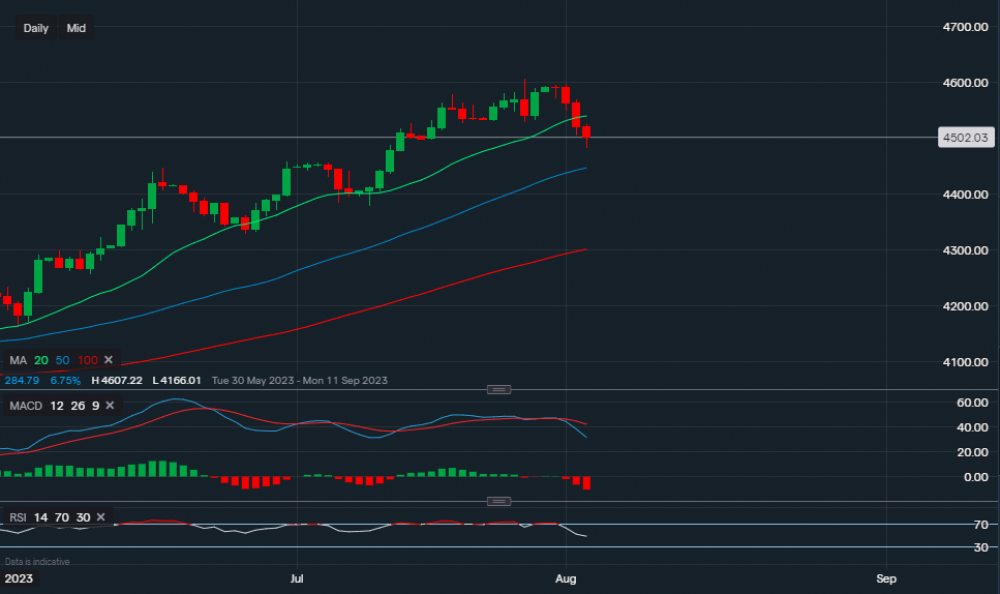Select the Mid price display tab
Image resolution: width=1000 pixels, height=594 pixels.
[75, 28]
